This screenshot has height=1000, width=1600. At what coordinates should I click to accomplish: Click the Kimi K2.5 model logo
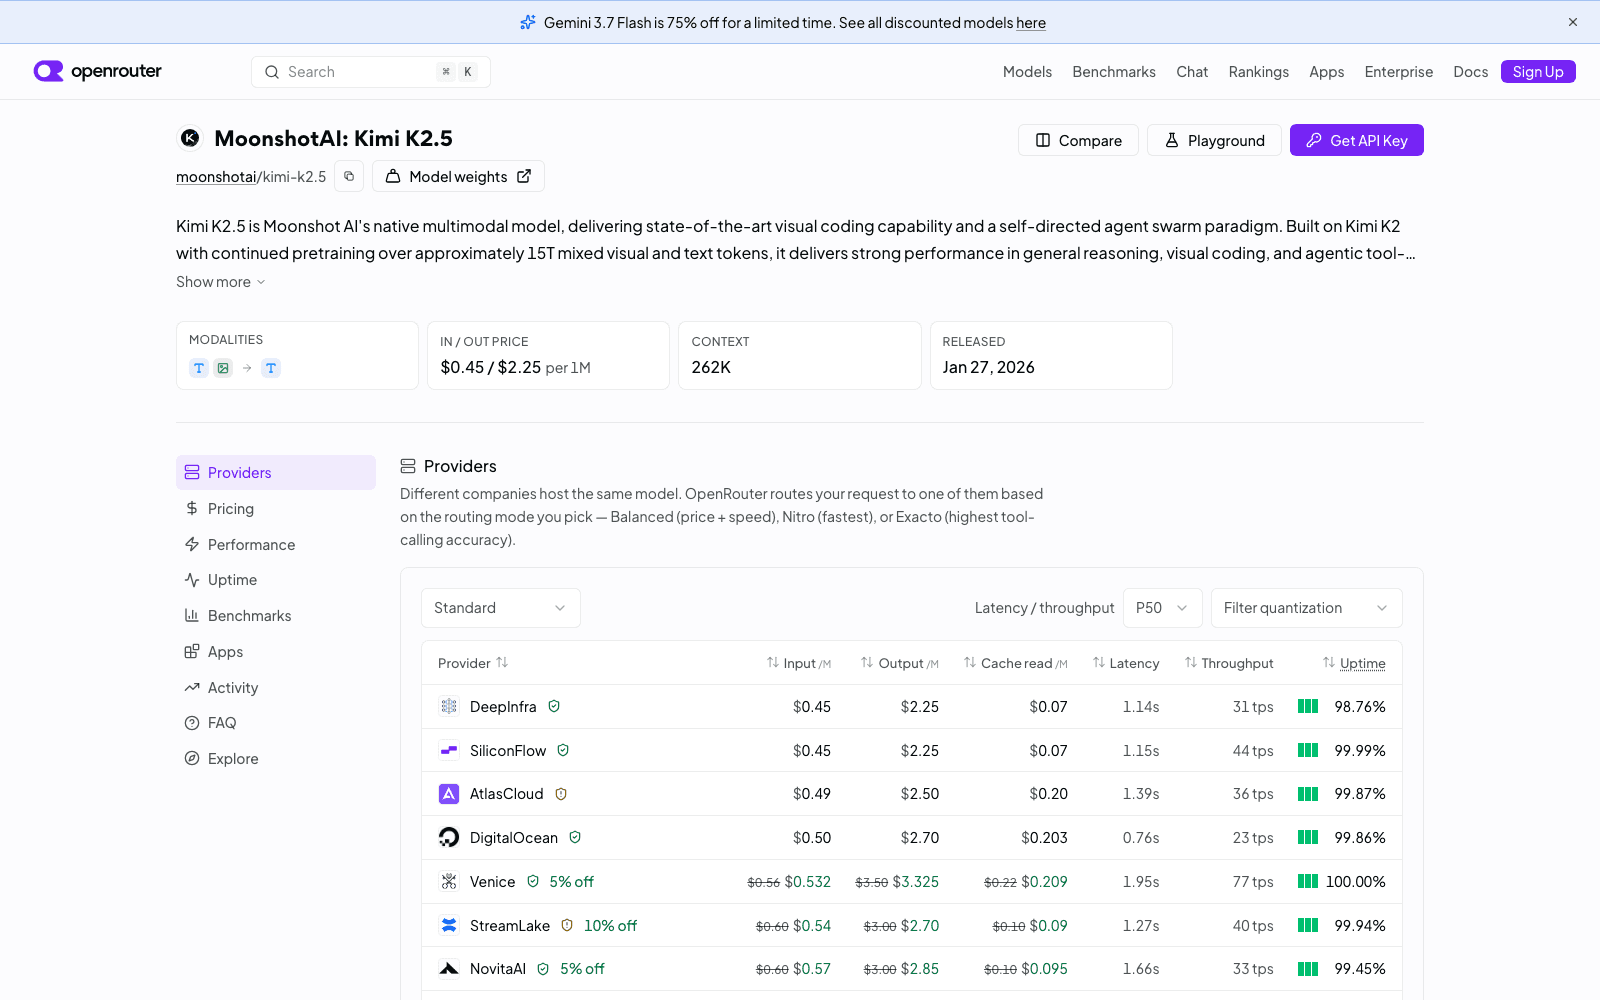click(x=190, y=138)
